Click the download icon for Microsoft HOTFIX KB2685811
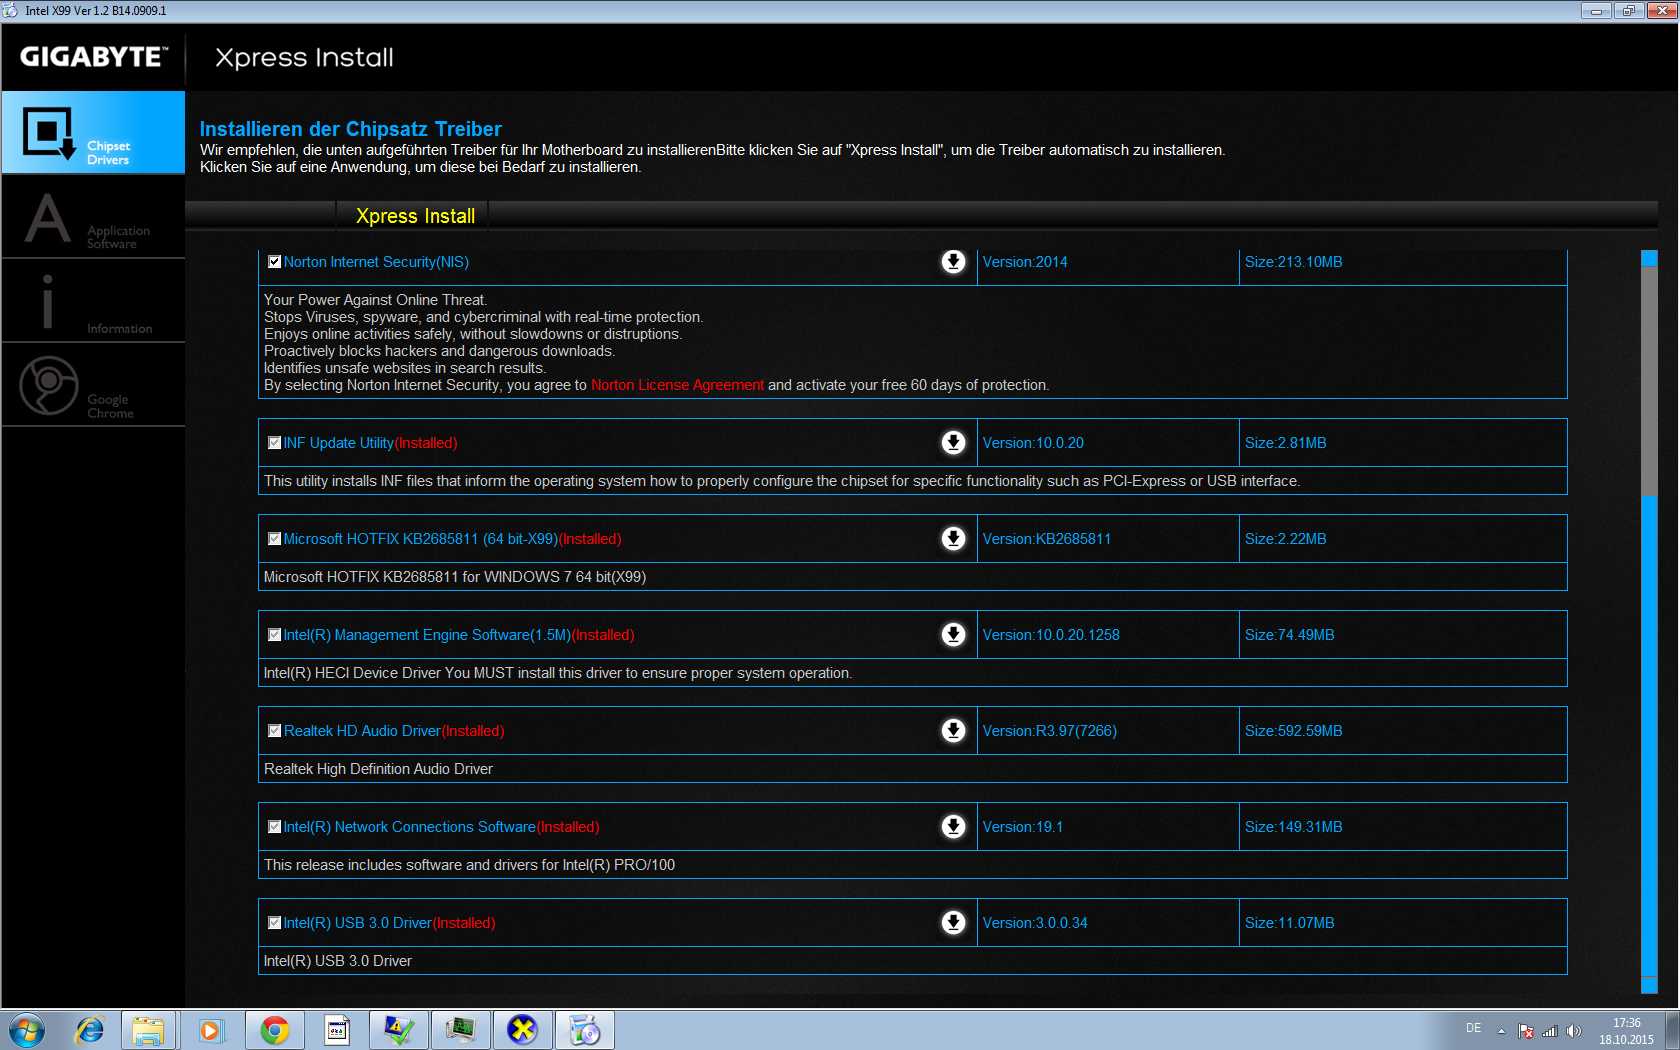The image size is (1680, 1050). 954,539
